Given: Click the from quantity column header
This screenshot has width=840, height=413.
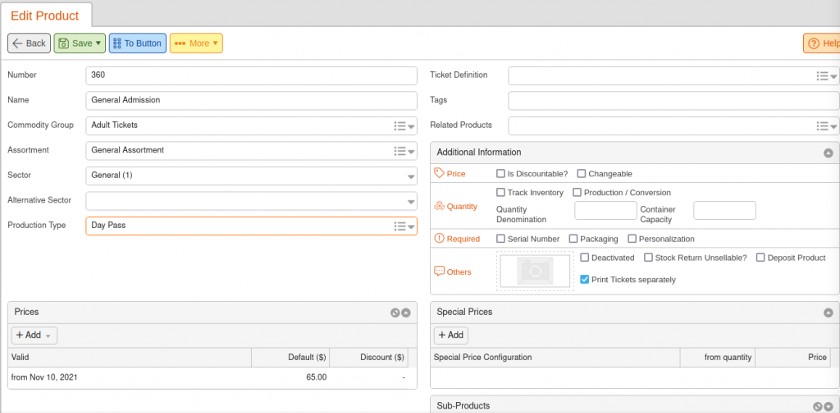Looking at the screenshot, I should tap(718, 357).
